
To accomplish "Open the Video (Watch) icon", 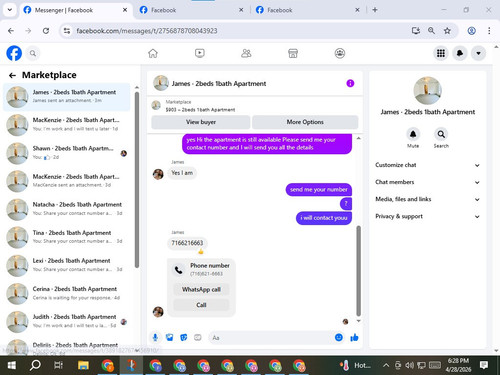I will 200,53.
